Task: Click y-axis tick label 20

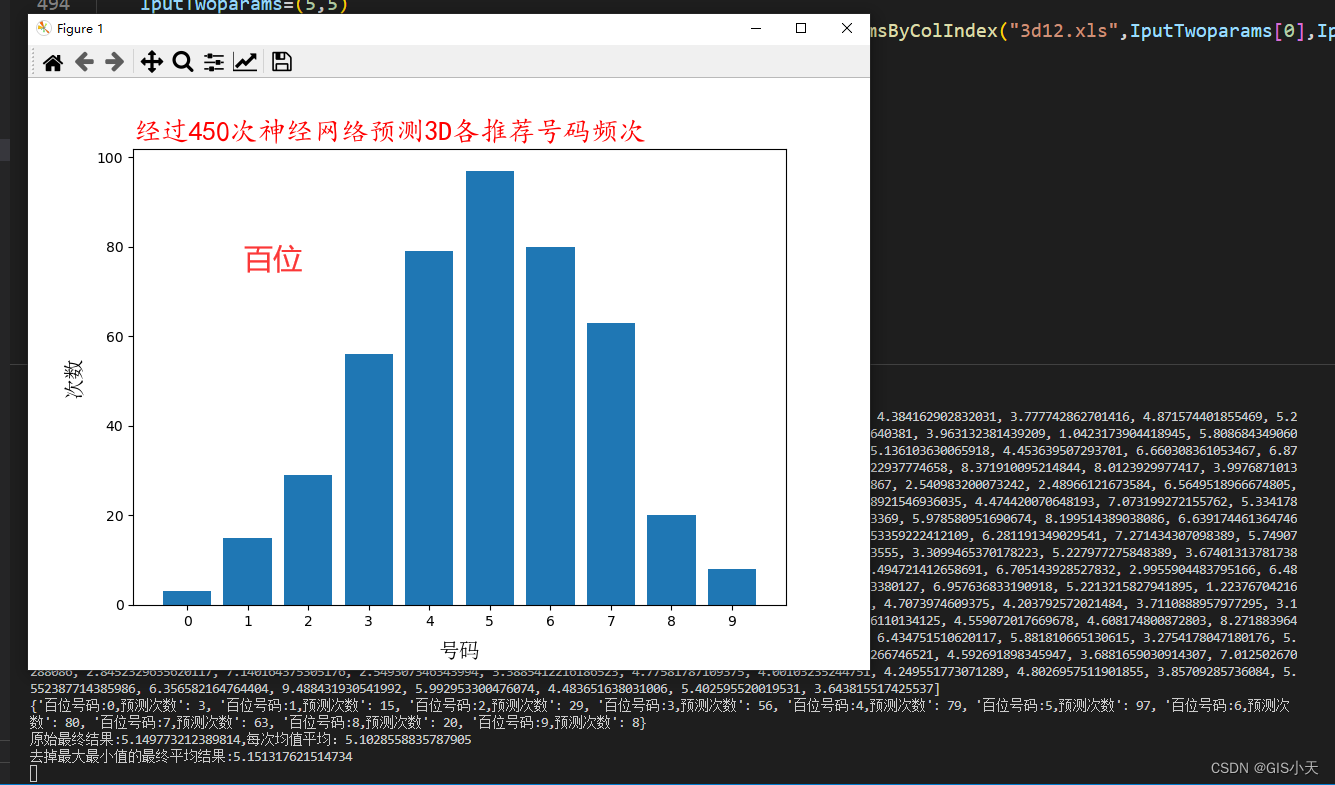Action: click(115, 516)
